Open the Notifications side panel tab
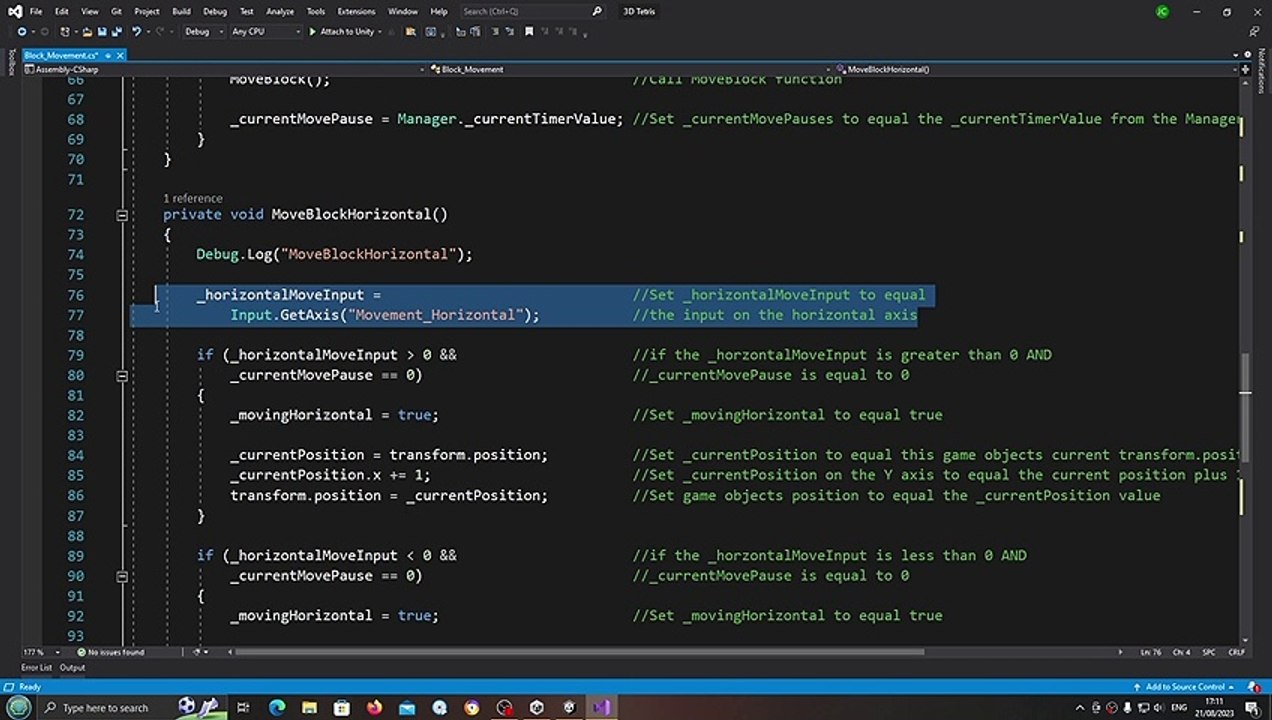Image resolution: width=1272 pixels, height=720 pixels. click(1261, 69)
